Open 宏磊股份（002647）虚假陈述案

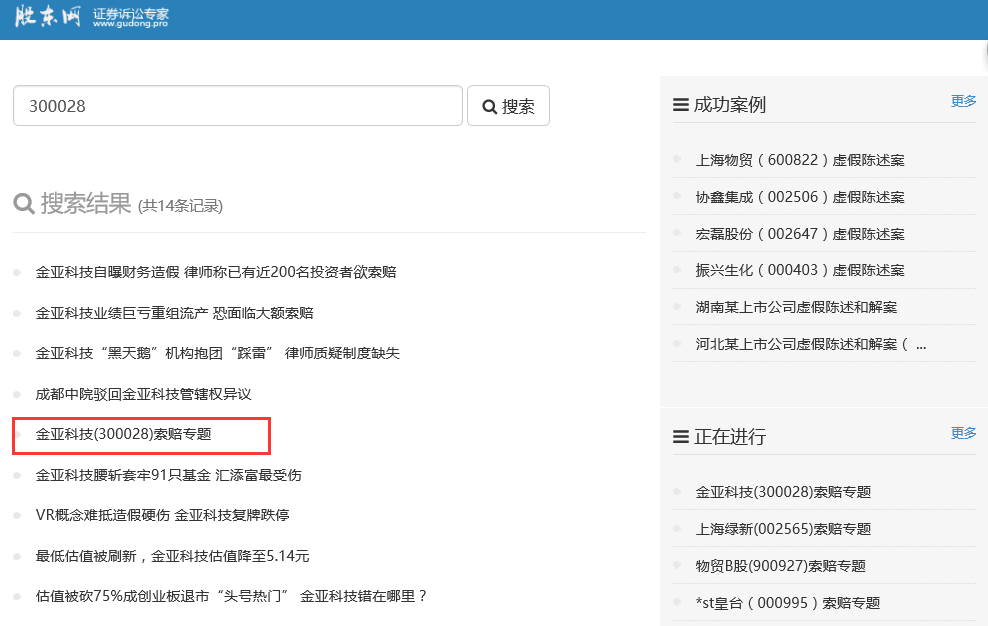click(x=799, y=234)
